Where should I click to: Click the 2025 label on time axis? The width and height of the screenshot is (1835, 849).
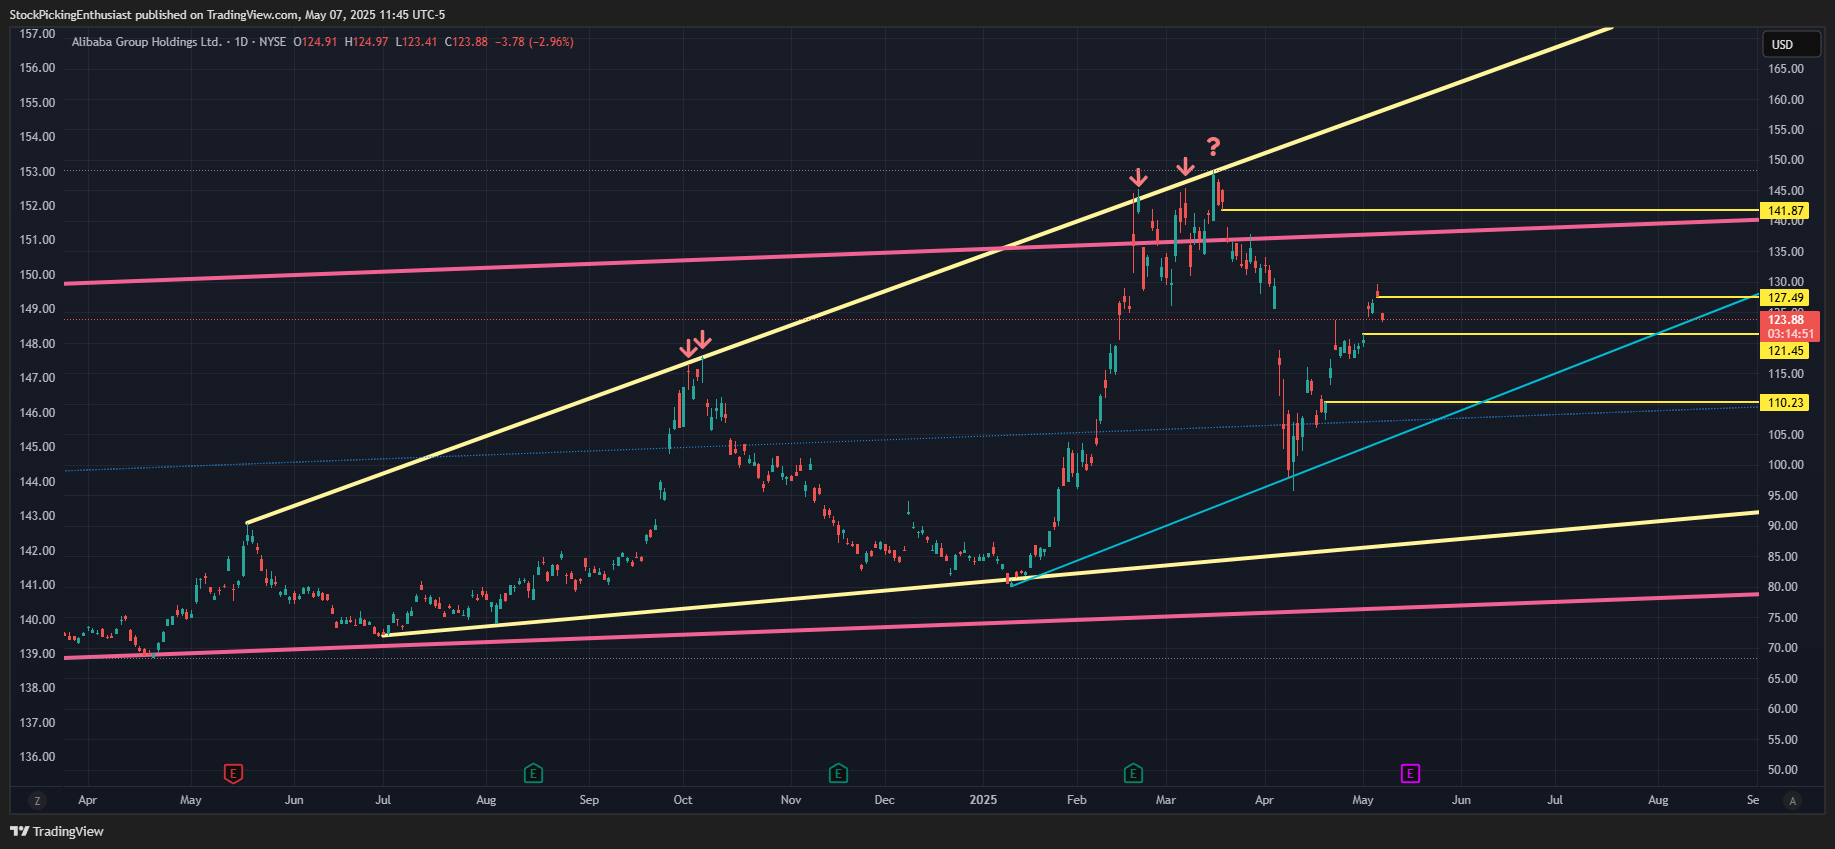pos(984,800)
